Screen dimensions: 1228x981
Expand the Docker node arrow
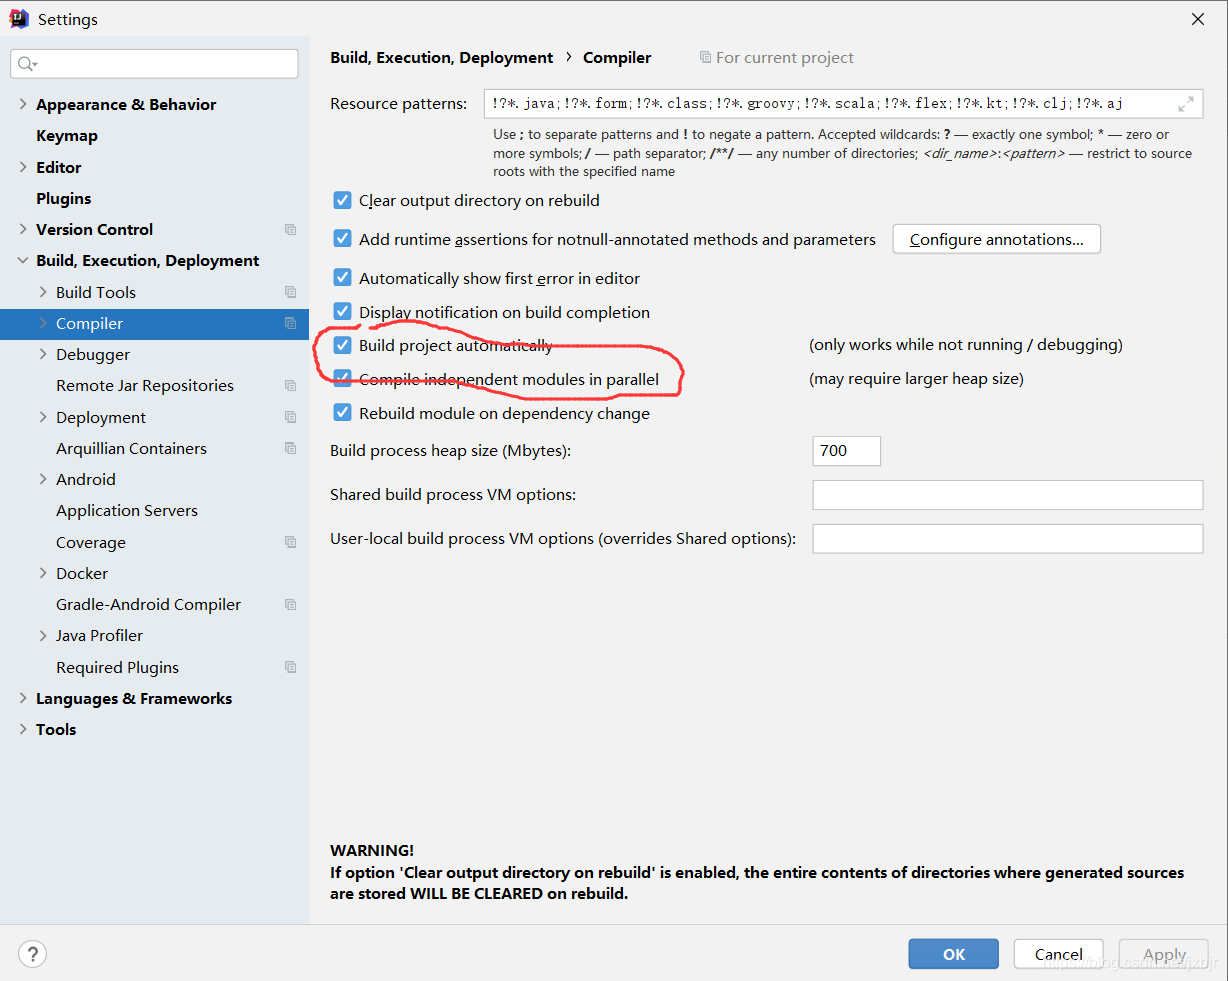[43, 573]
